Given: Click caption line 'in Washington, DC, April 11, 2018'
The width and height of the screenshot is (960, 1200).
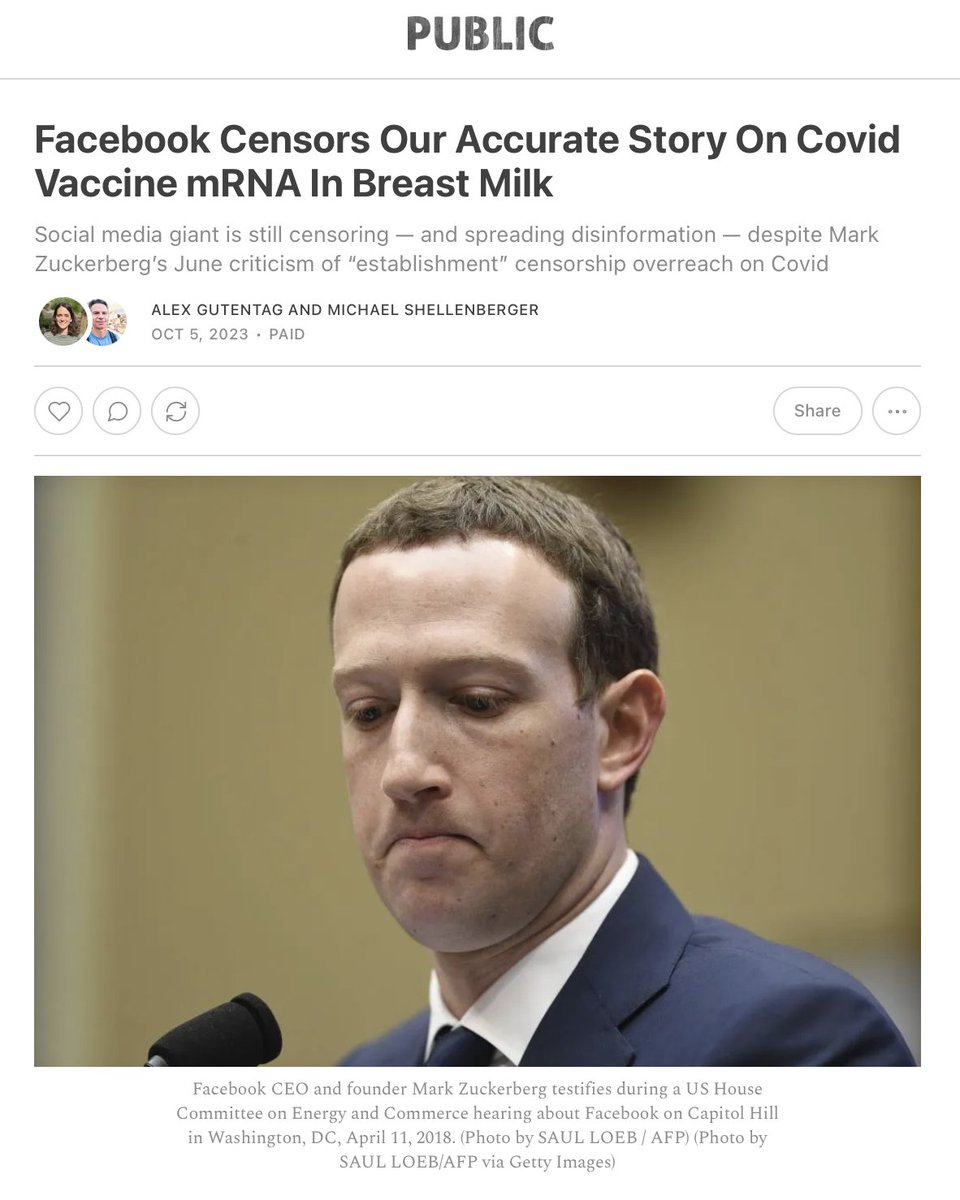Looking at the screenshot, I should [x=477, y=1138].
